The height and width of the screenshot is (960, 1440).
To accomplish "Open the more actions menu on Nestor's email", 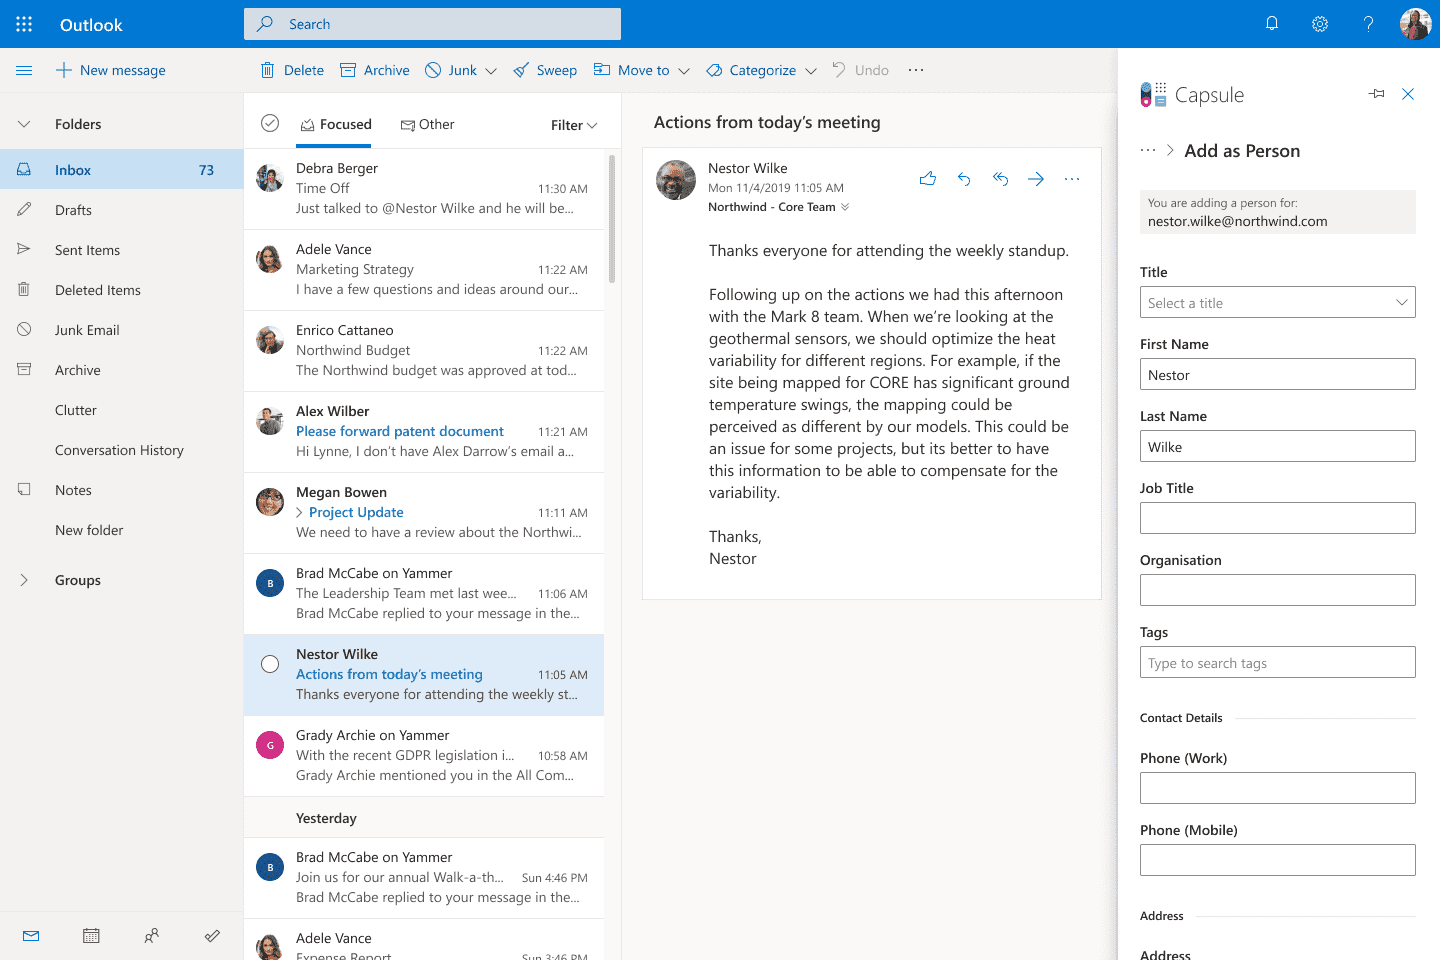I will [1072, 178].
